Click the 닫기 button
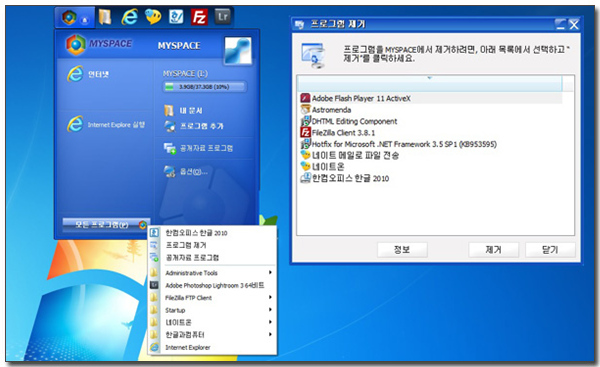600x367 pixels. (550, 250)
